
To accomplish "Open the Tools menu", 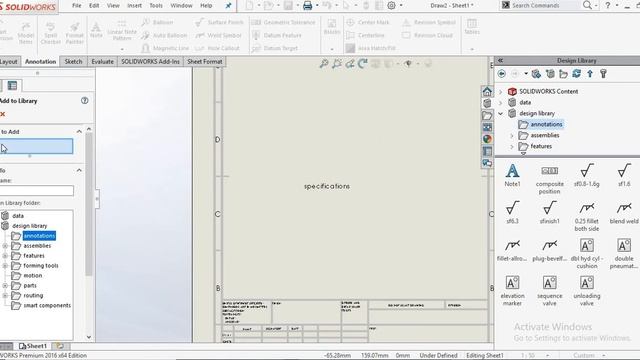I will pos(156,6).
